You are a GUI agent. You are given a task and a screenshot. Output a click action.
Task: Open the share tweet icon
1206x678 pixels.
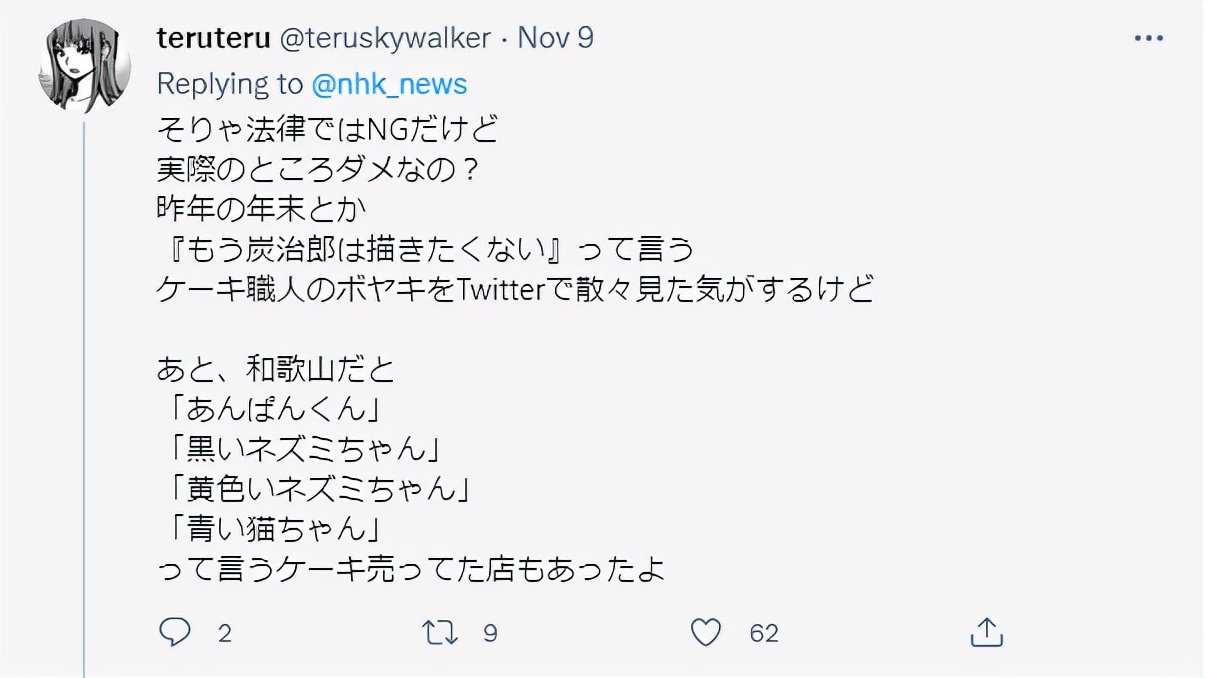tap(986, 632)
